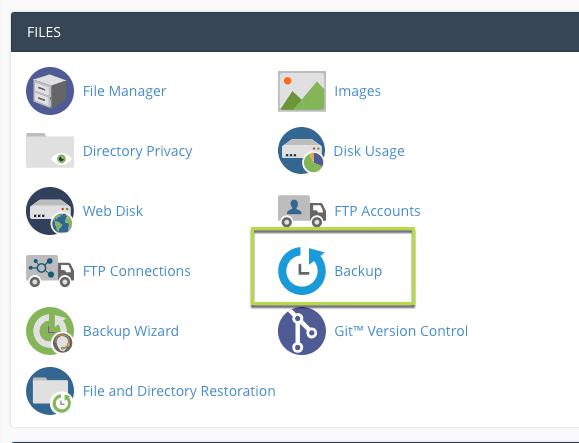Click the Images picture icon
Screen dimensions: 579x443
coord(302,91)
